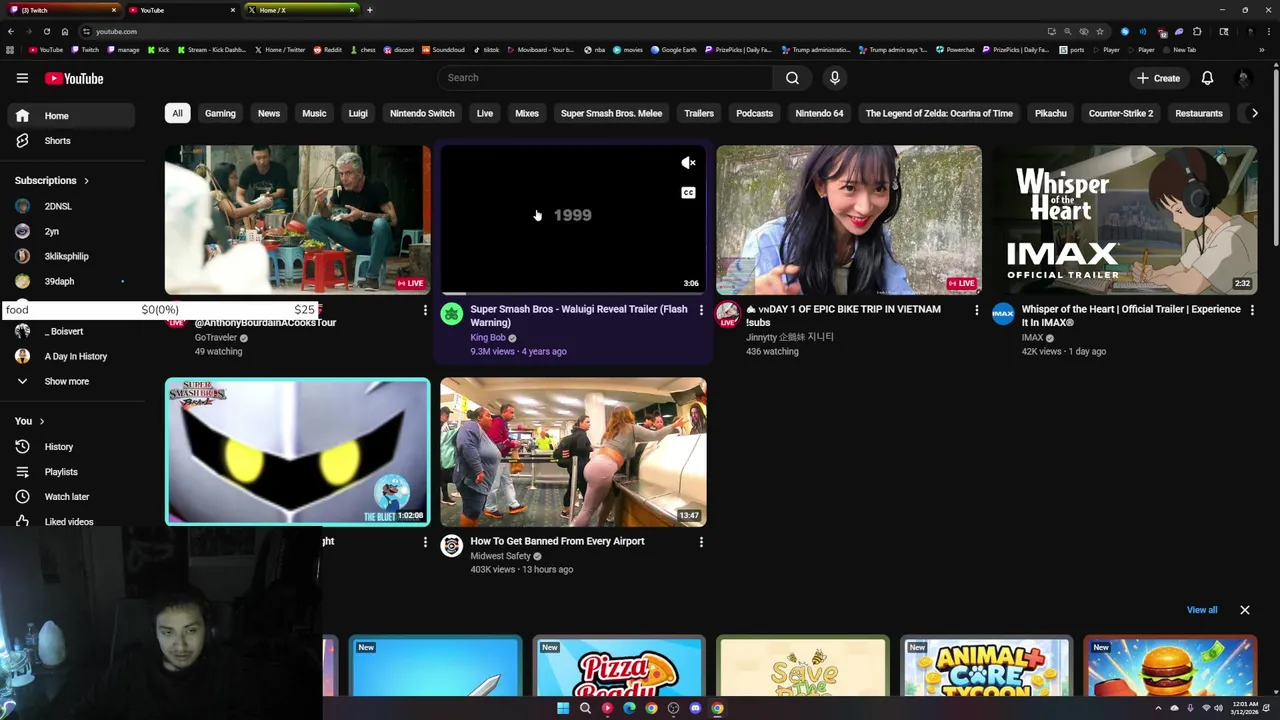
Task: Open Midwest Safety channel avatar
Action: tap(452, 546)
